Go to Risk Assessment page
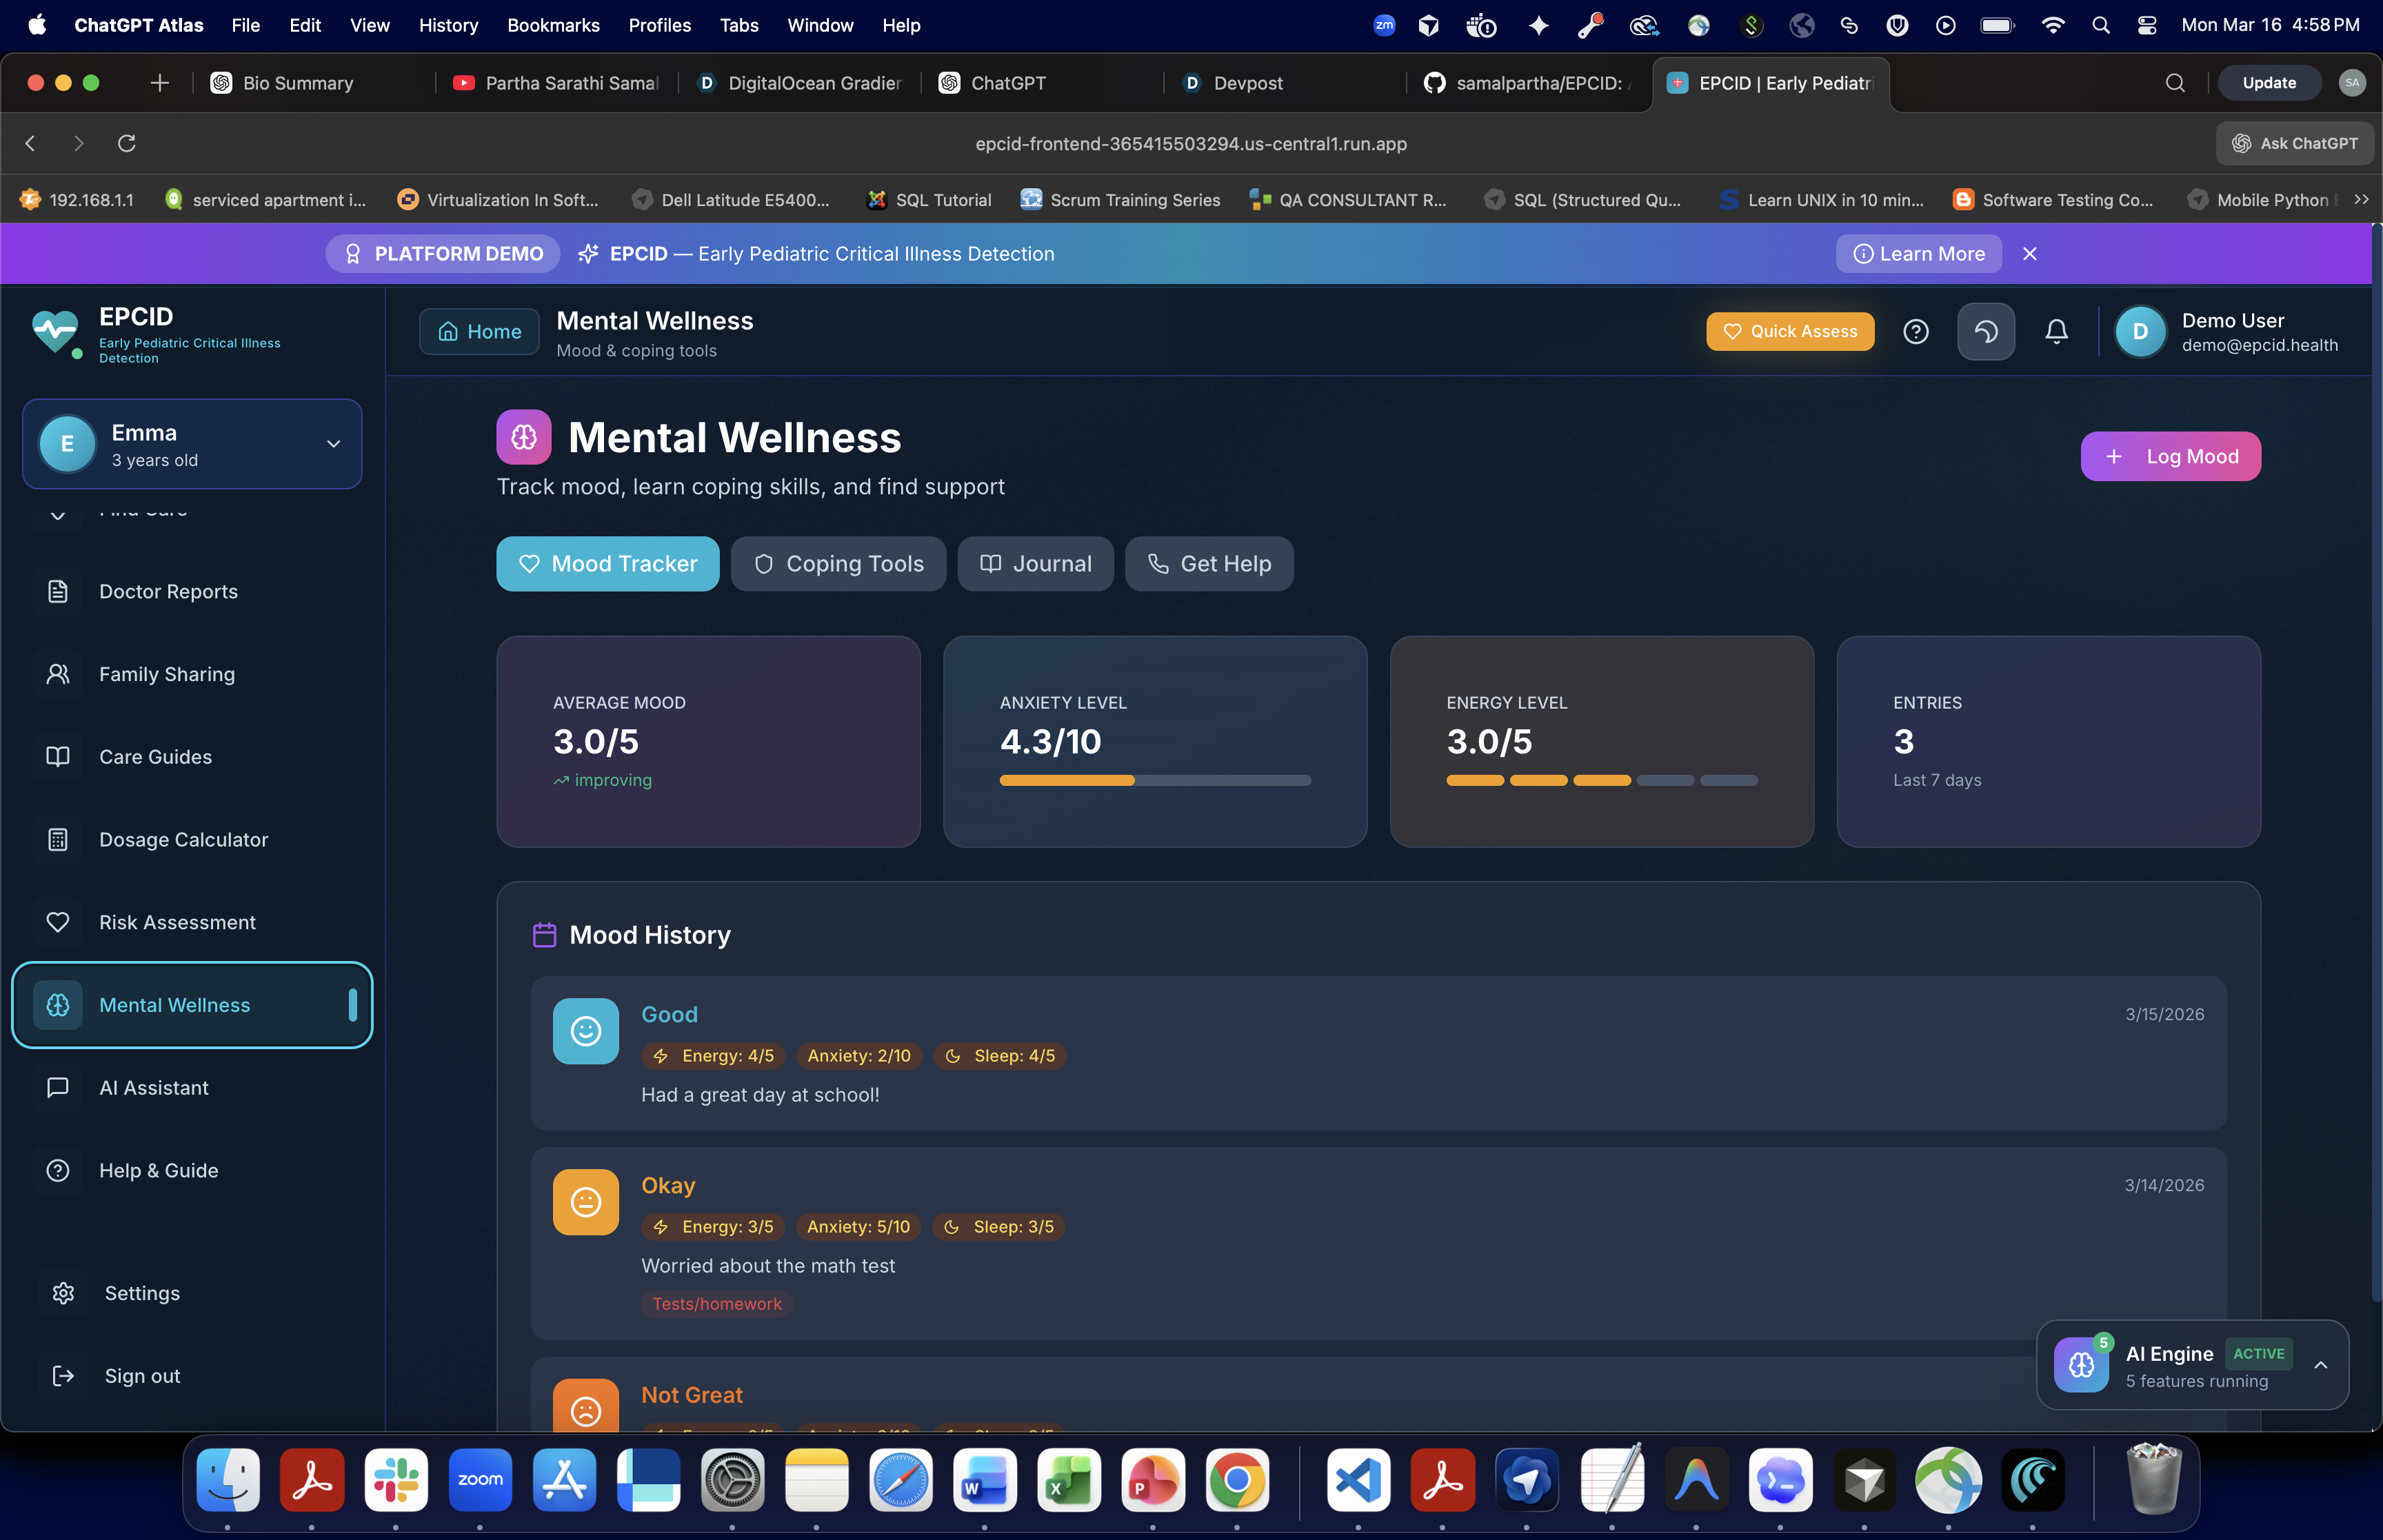The image size is (2383, 1540). pyautogui.click(x=177, y=922)
